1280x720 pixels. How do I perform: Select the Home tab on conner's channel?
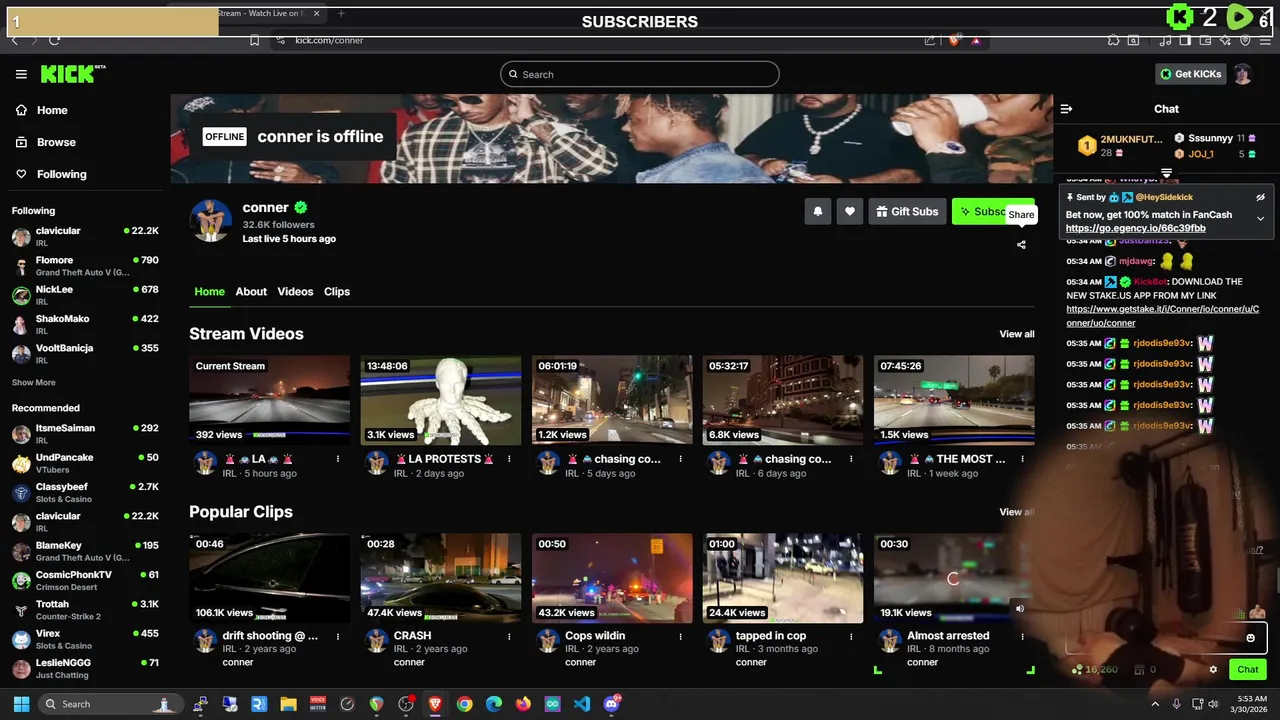209,292
